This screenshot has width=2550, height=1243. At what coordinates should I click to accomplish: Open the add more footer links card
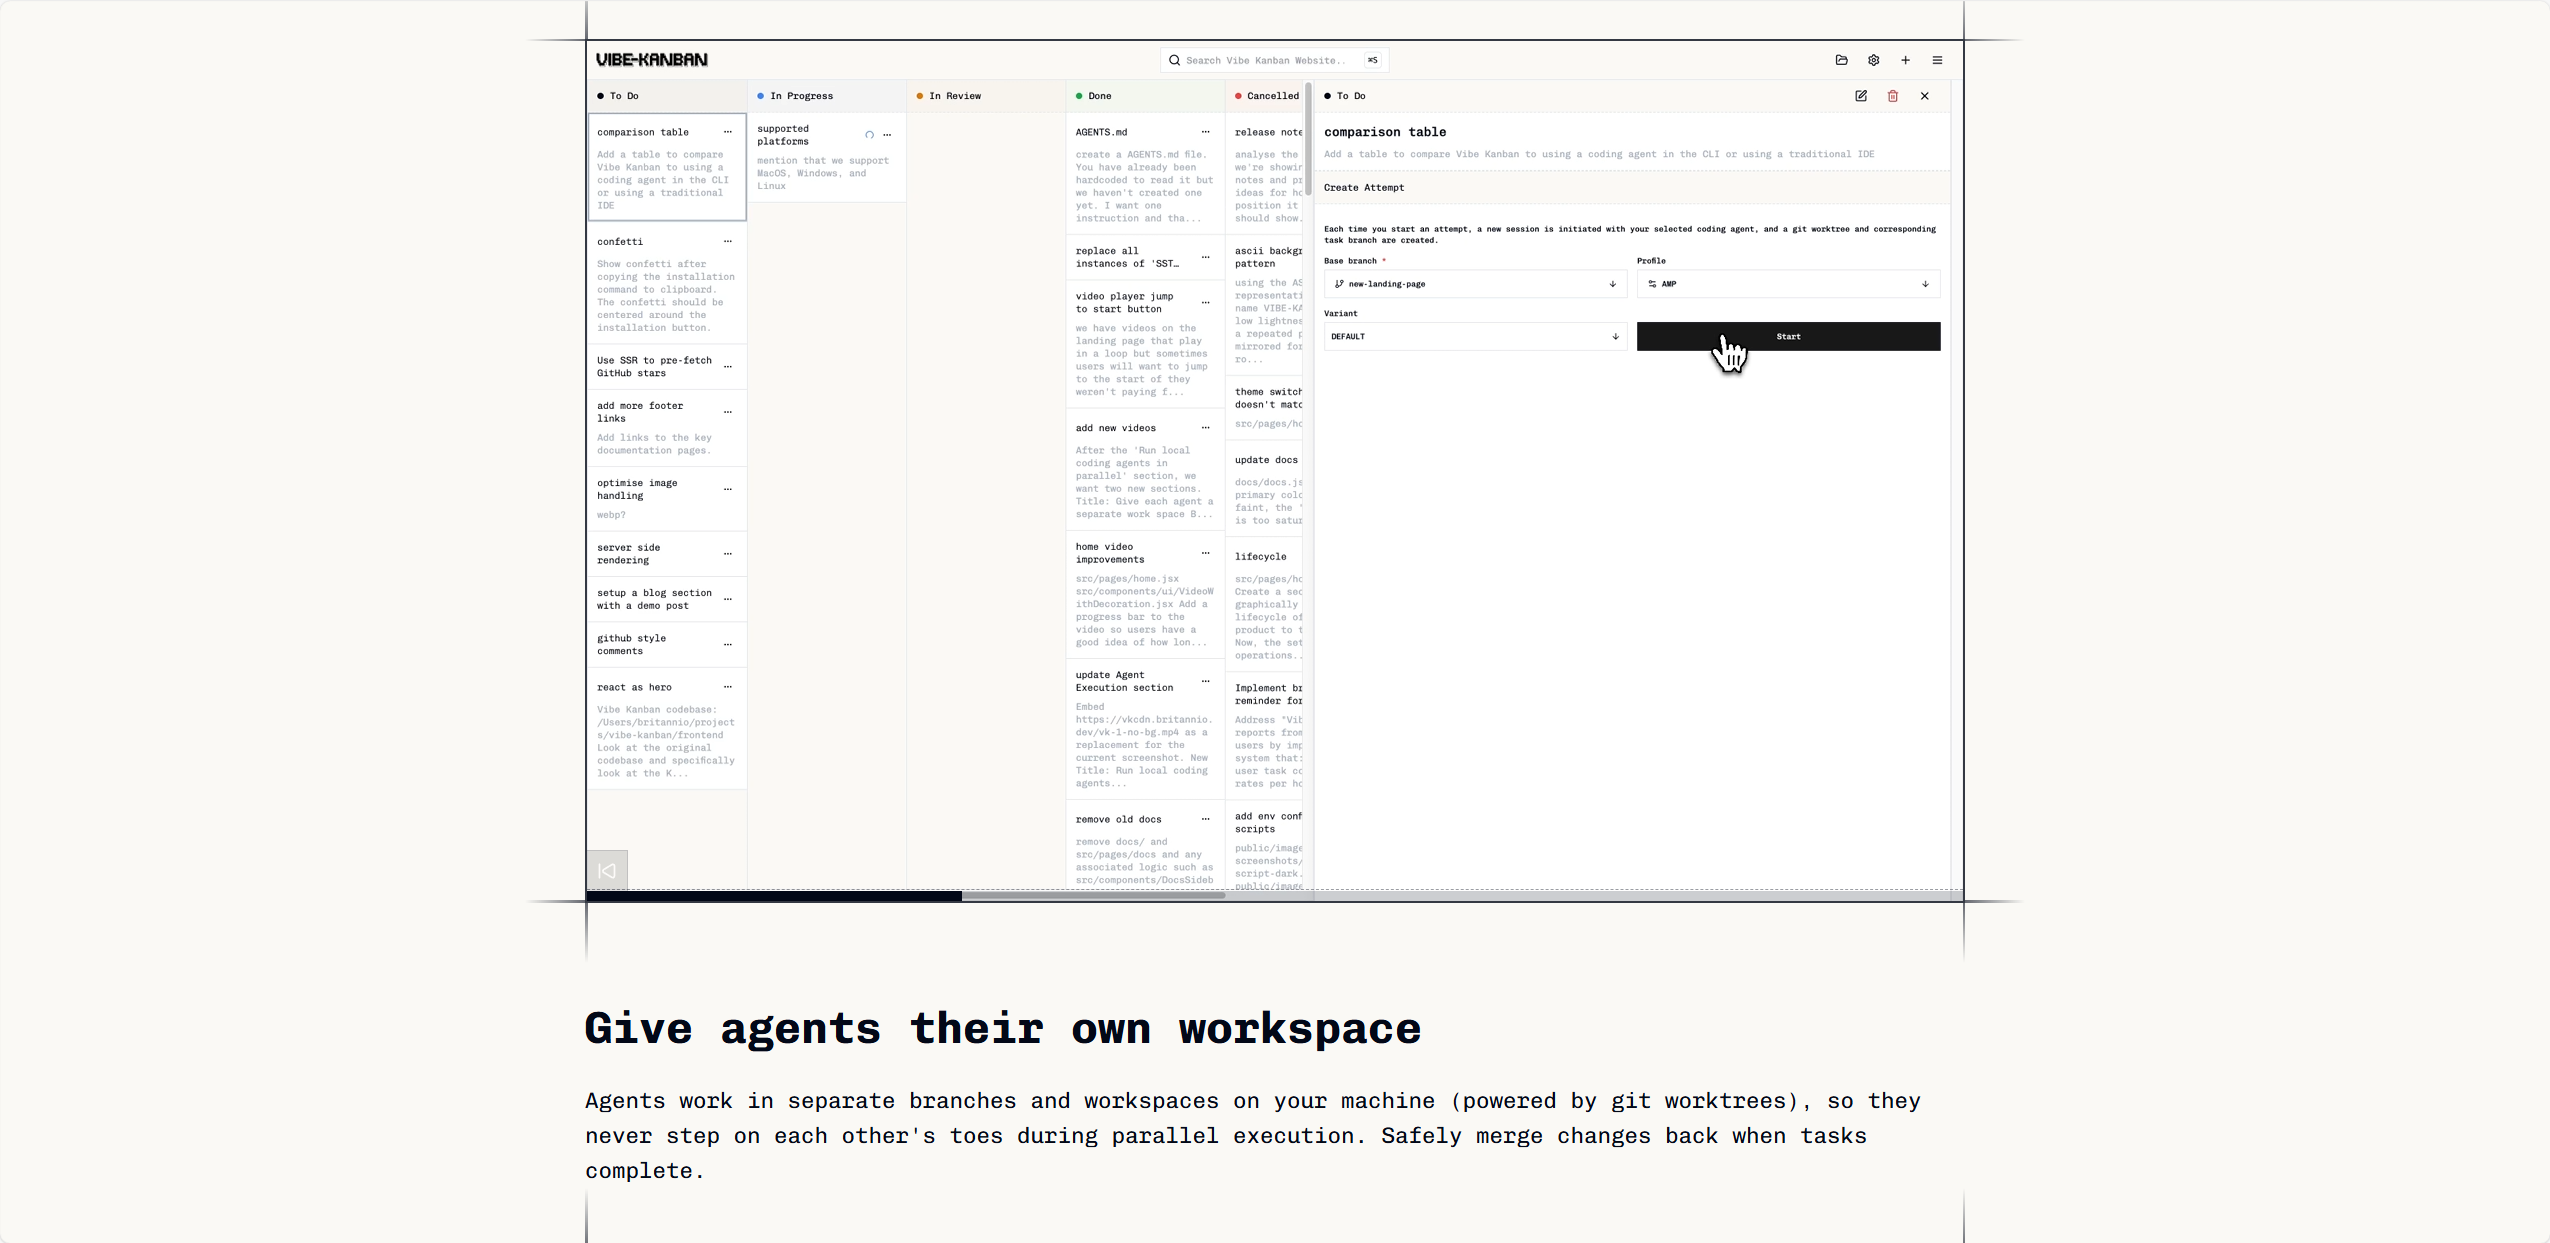click(667, 428)
